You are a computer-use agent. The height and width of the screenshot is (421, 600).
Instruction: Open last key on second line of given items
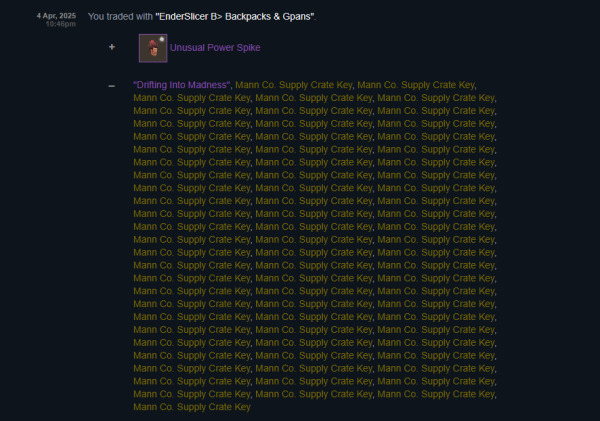pyautogui.click(x=436, y=98)
